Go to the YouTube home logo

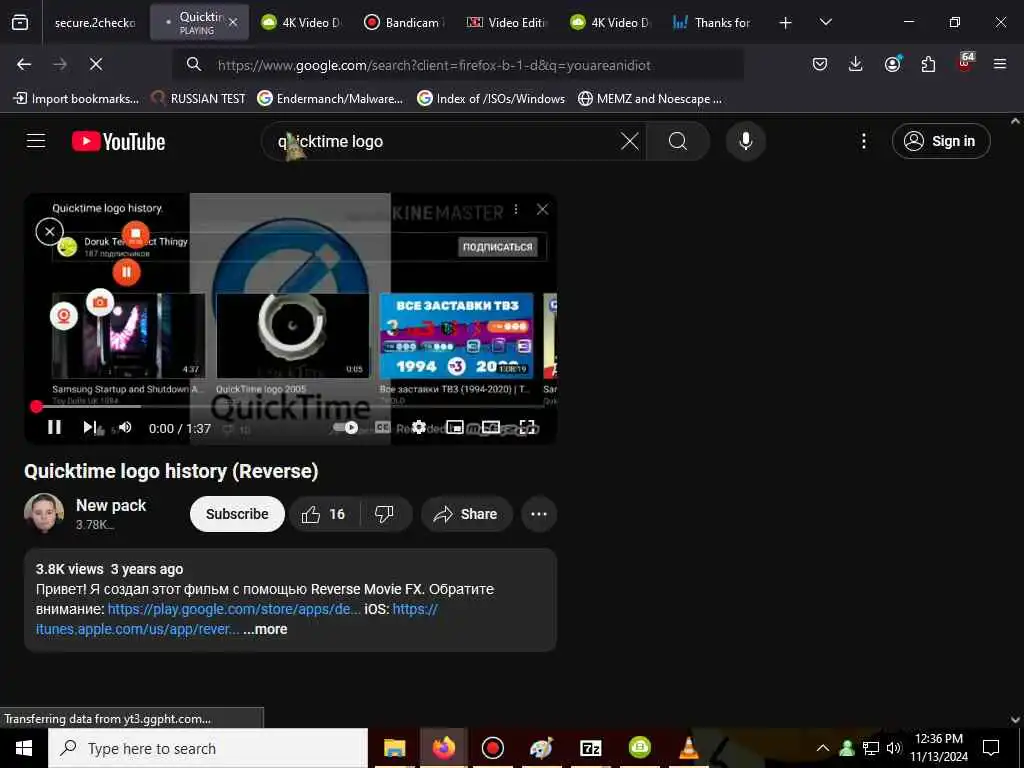point(118,141)
